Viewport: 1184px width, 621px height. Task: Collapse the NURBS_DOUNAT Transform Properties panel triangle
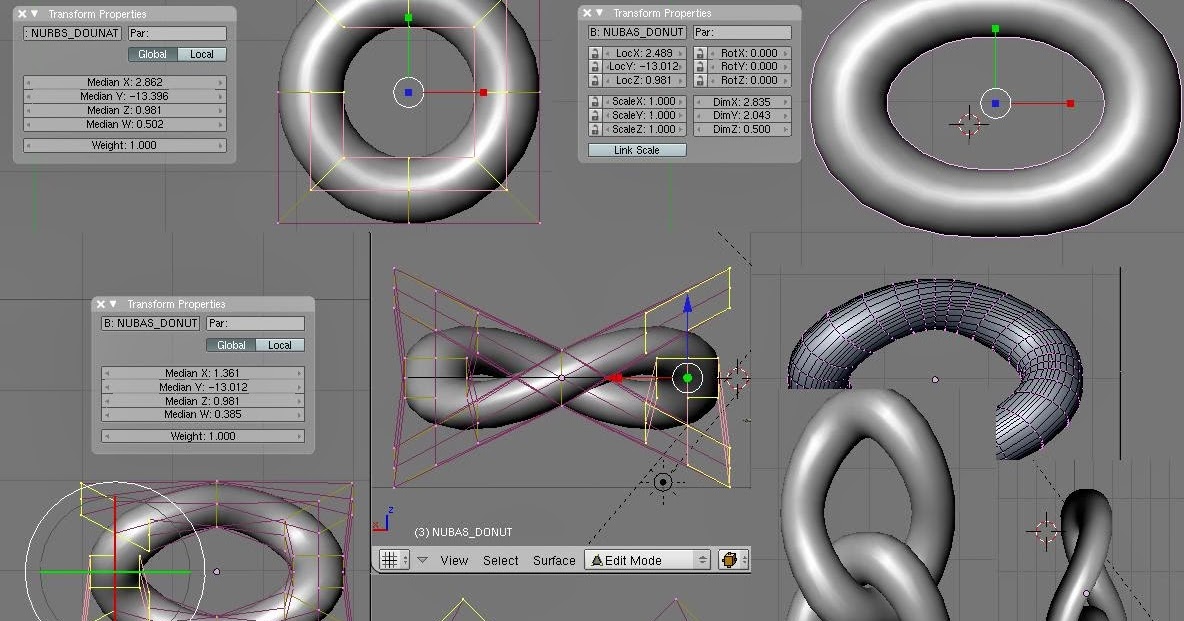[35, 14]
